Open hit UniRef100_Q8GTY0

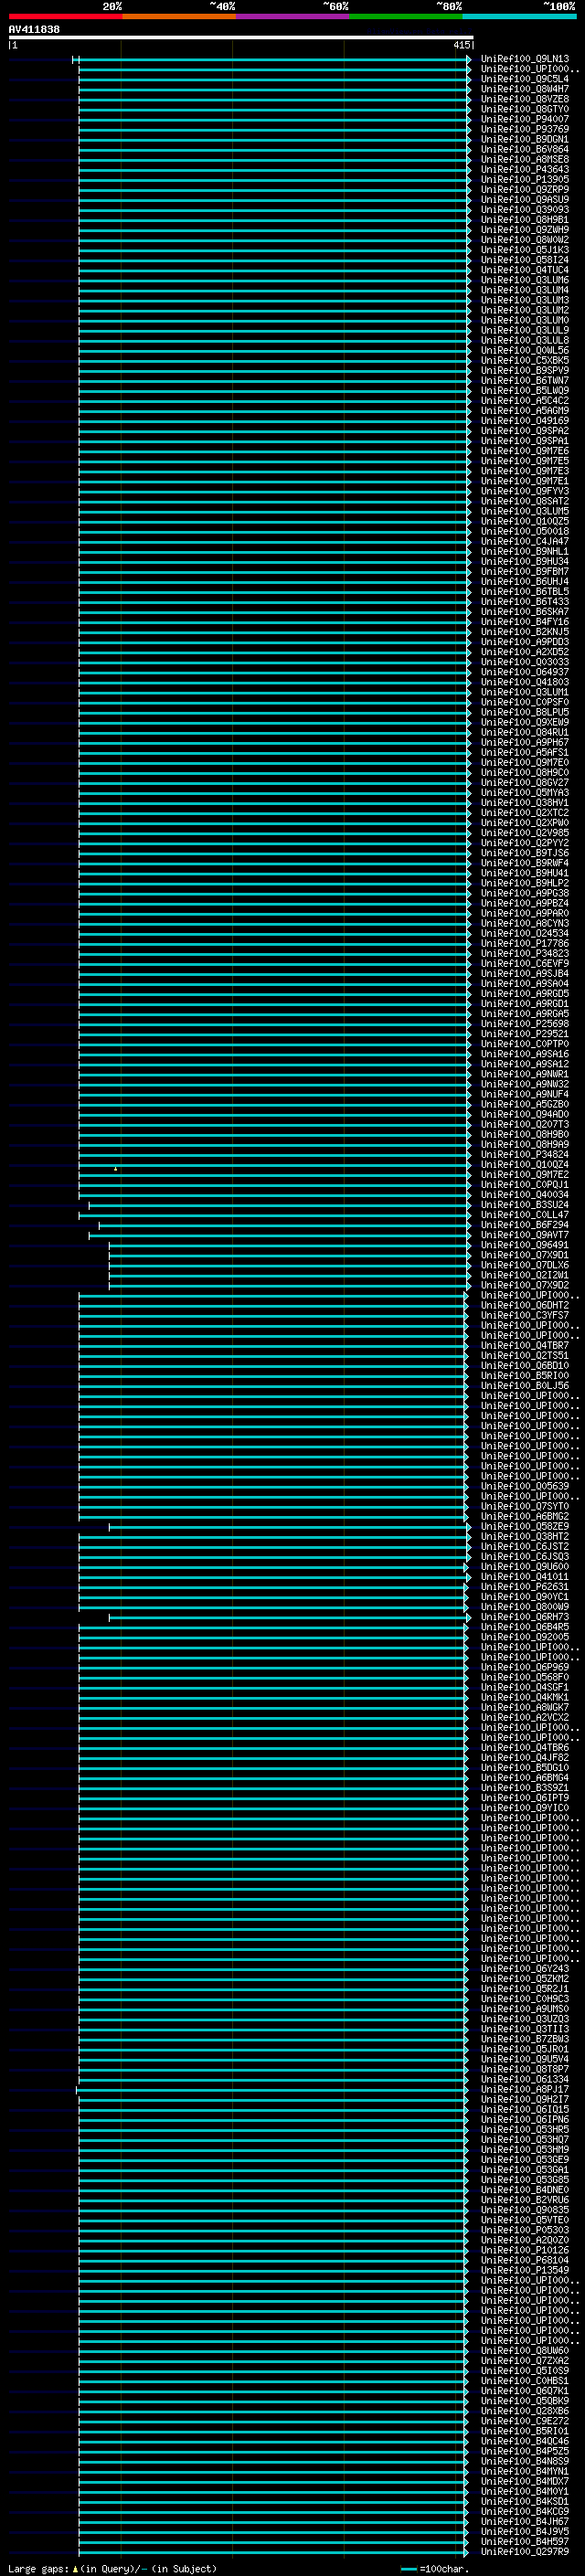(x=525, y=109)
